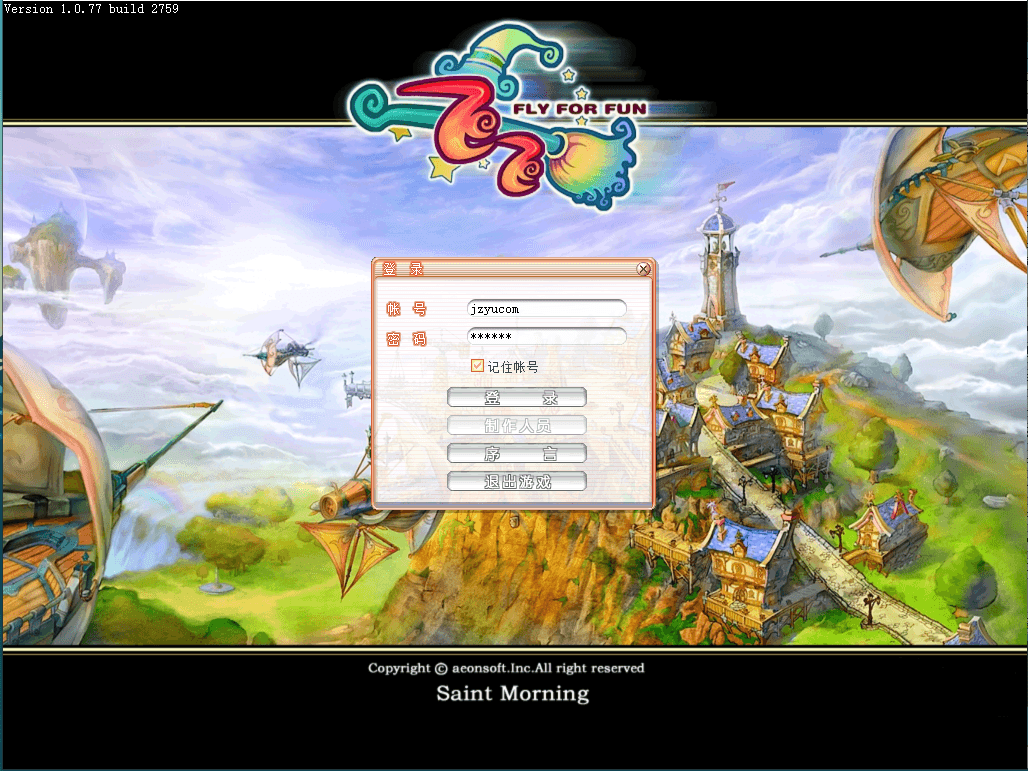
Task: Click the 帐号 account input field
Action: point(546,309)
